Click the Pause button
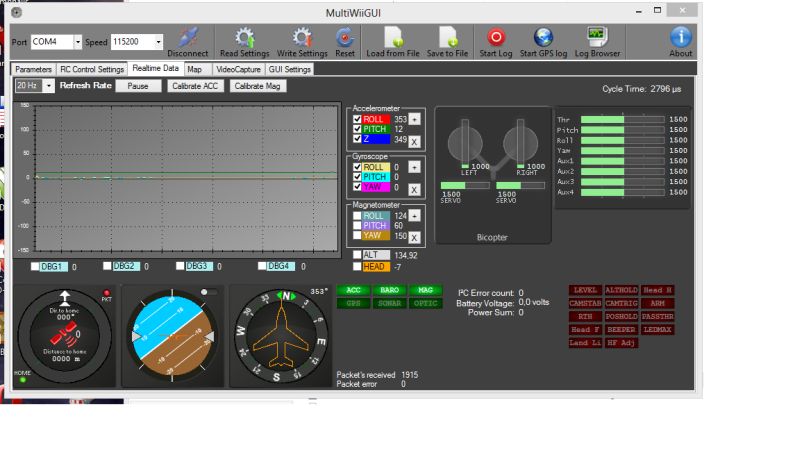 (x=138, y=86)
